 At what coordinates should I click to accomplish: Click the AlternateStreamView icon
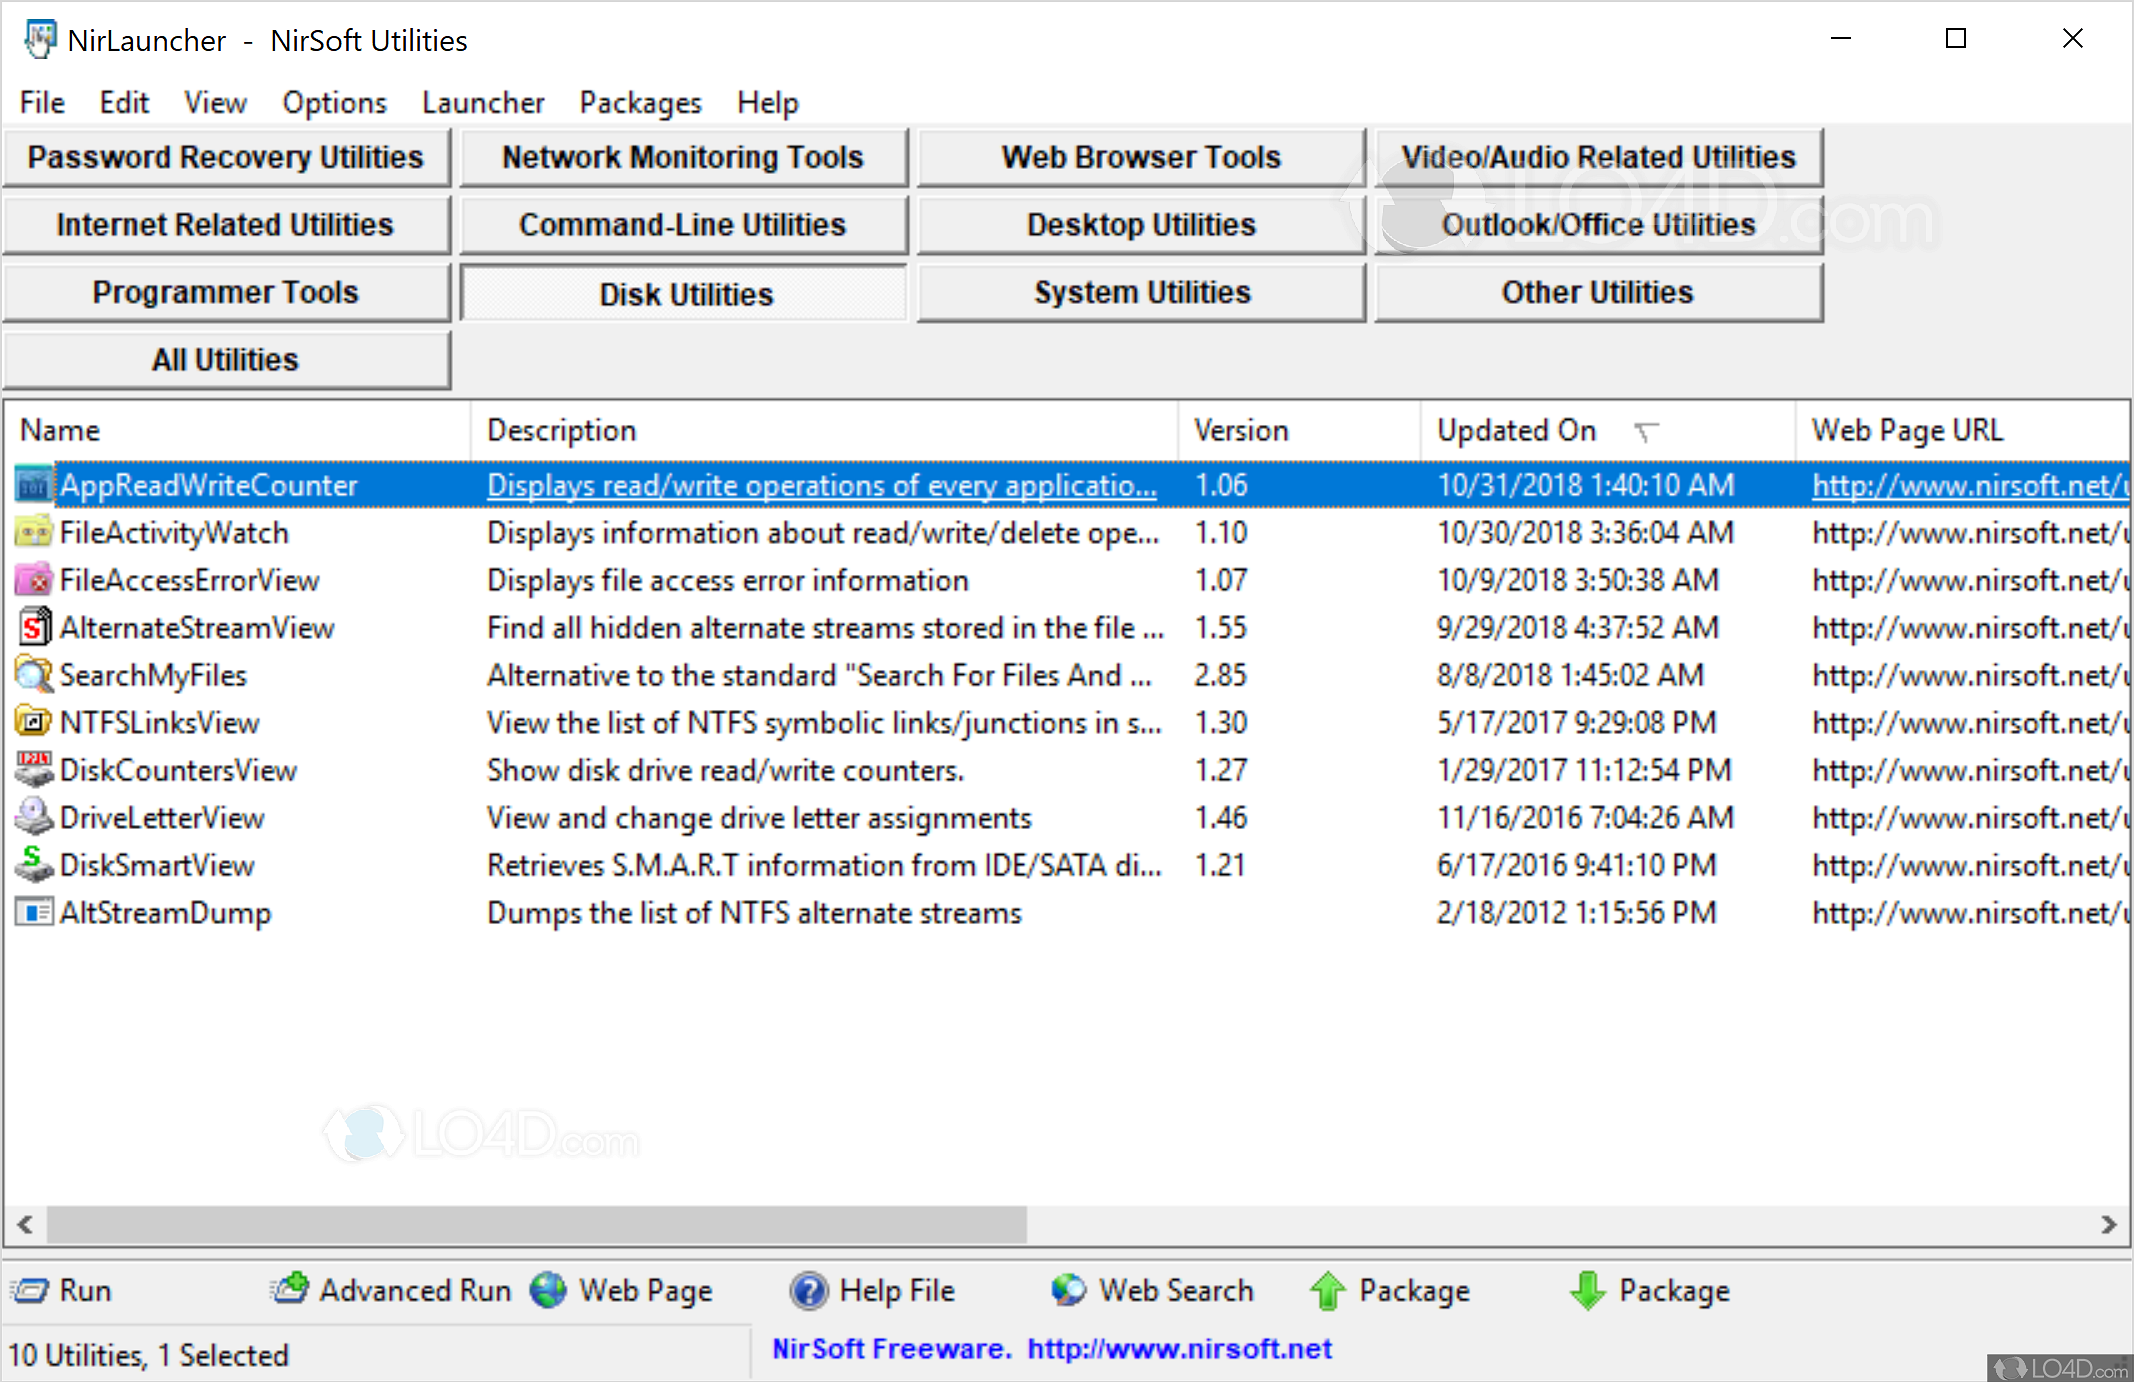[x=34, y=628]
